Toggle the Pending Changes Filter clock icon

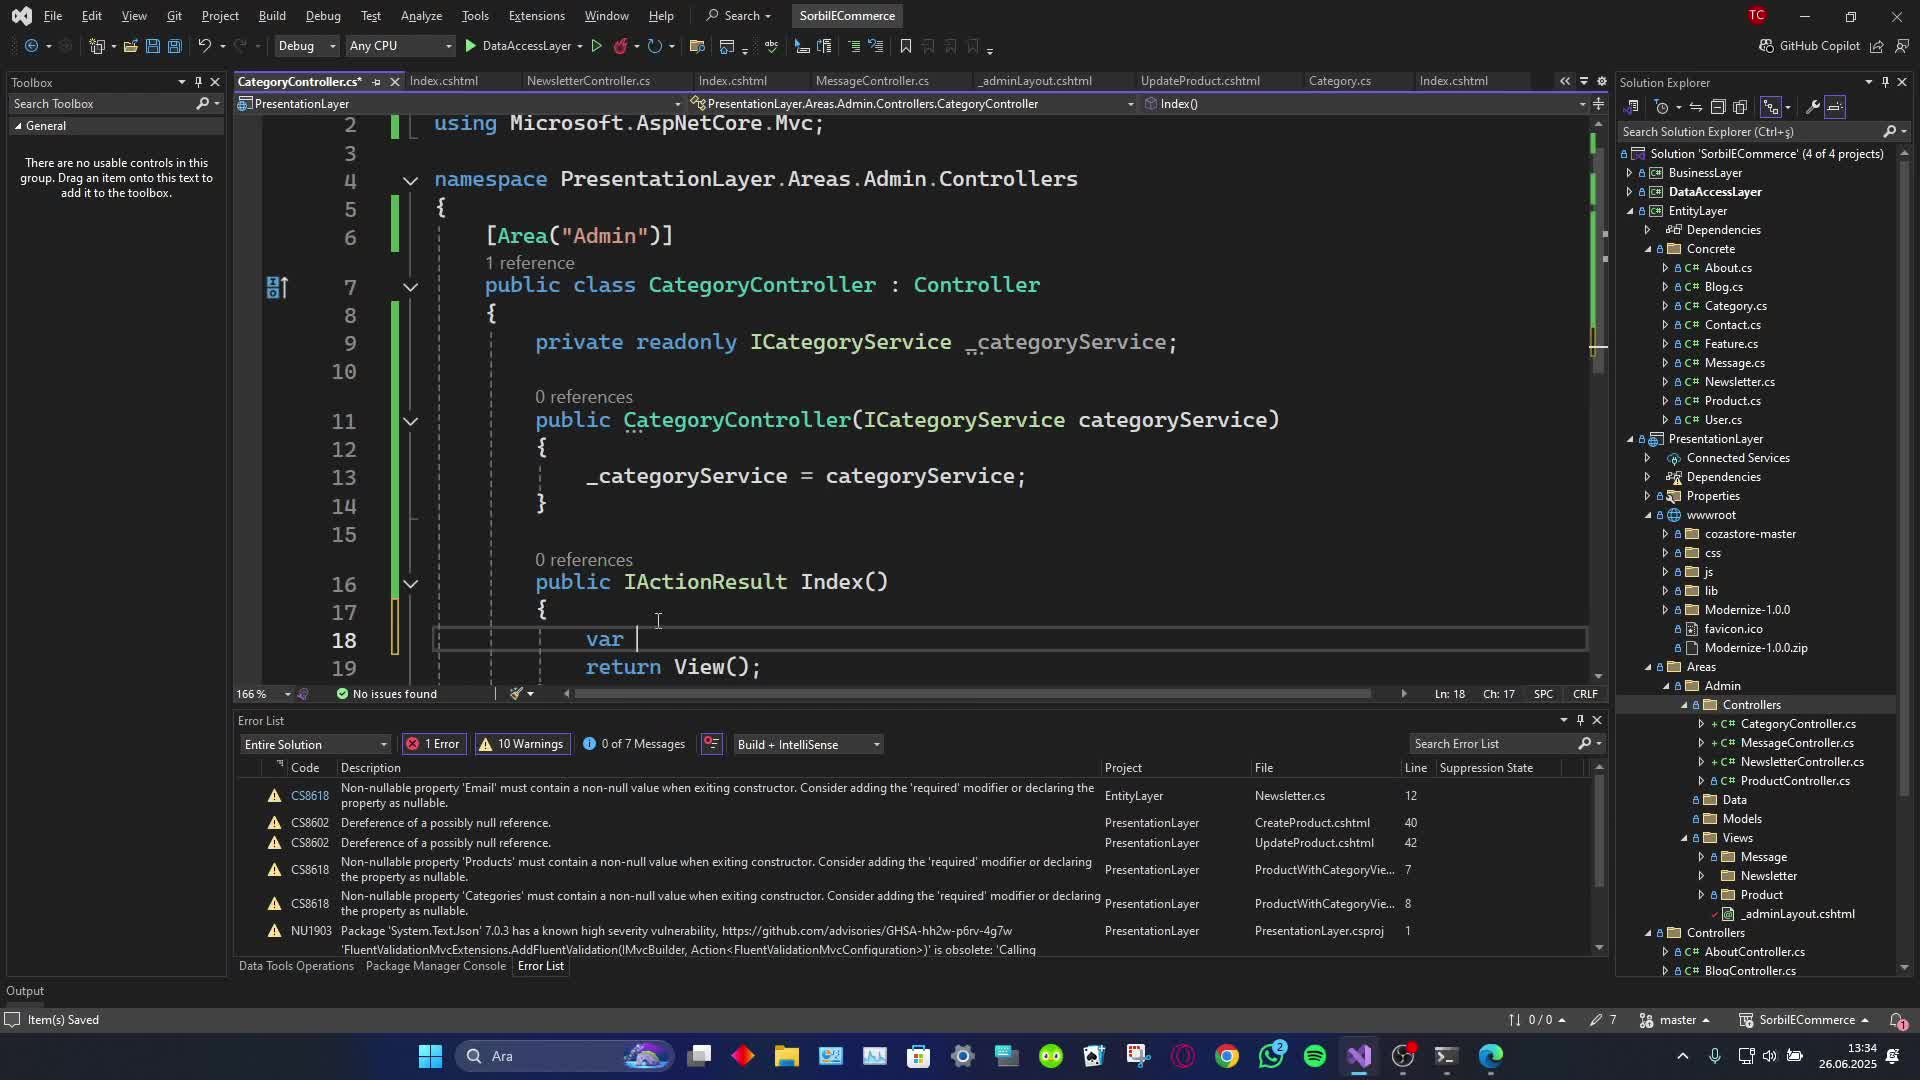(1661, 107)
